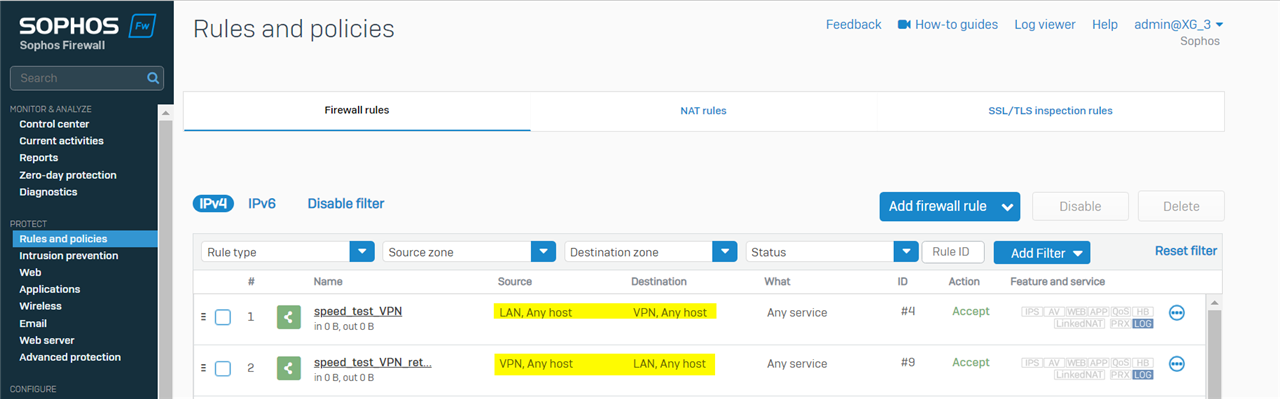This screenshot has width=1280, height=399.
Task: Open Email in sidebar
Action: click(x=33, y=324)
